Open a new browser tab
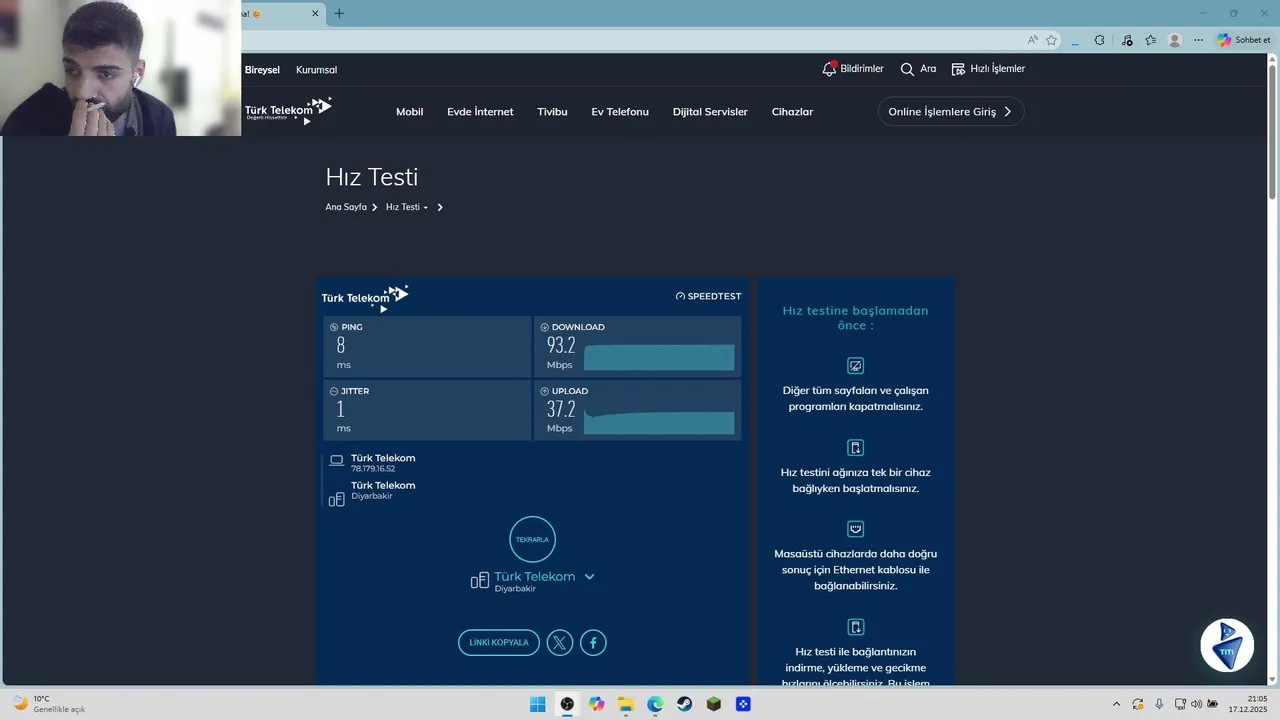1280x720 pixels. tap(339, 14)
